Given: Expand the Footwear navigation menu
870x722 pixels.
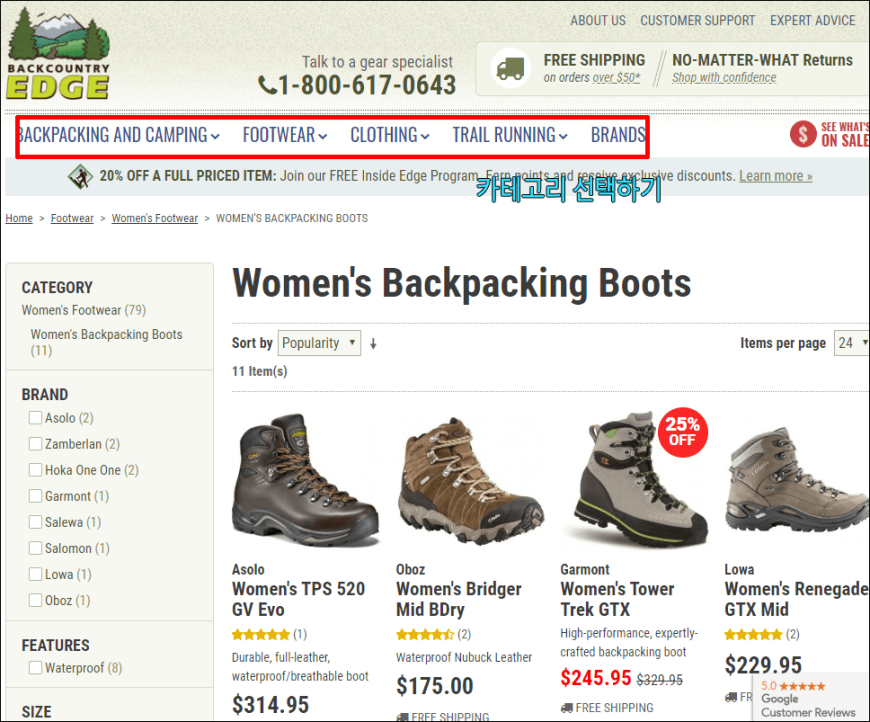Looking at the screenshot, I should coord(285,135).
